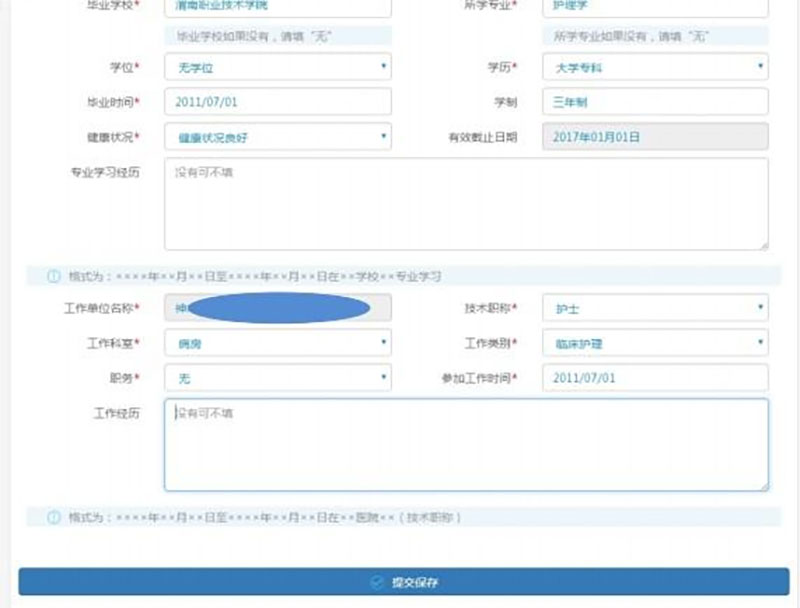Click the 毕业时间 date field

pos(277,102)
